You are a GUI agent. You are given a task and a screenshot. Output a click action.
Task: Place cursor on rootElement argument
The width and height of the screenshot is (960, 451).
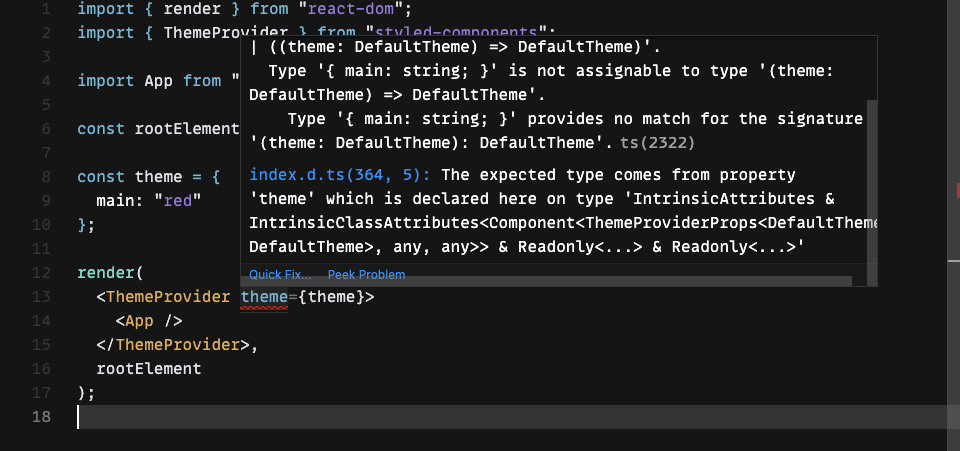[149, 369]
